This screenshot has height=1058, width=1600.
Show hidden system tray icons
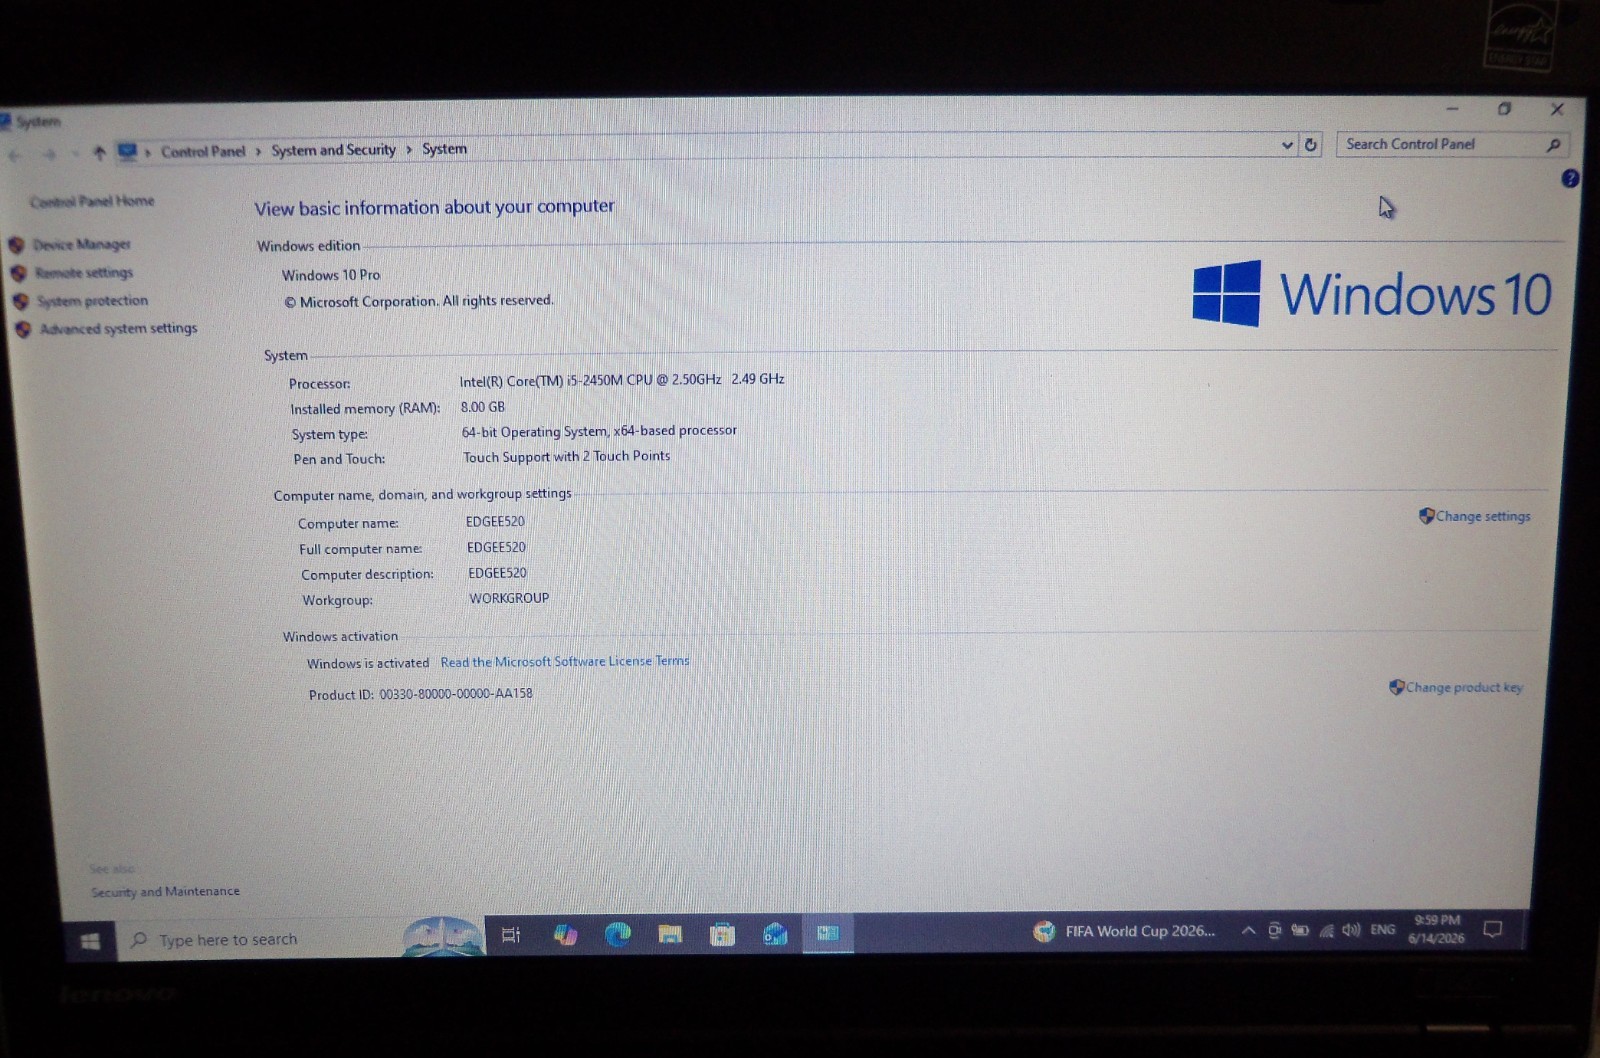(1248, 930)
